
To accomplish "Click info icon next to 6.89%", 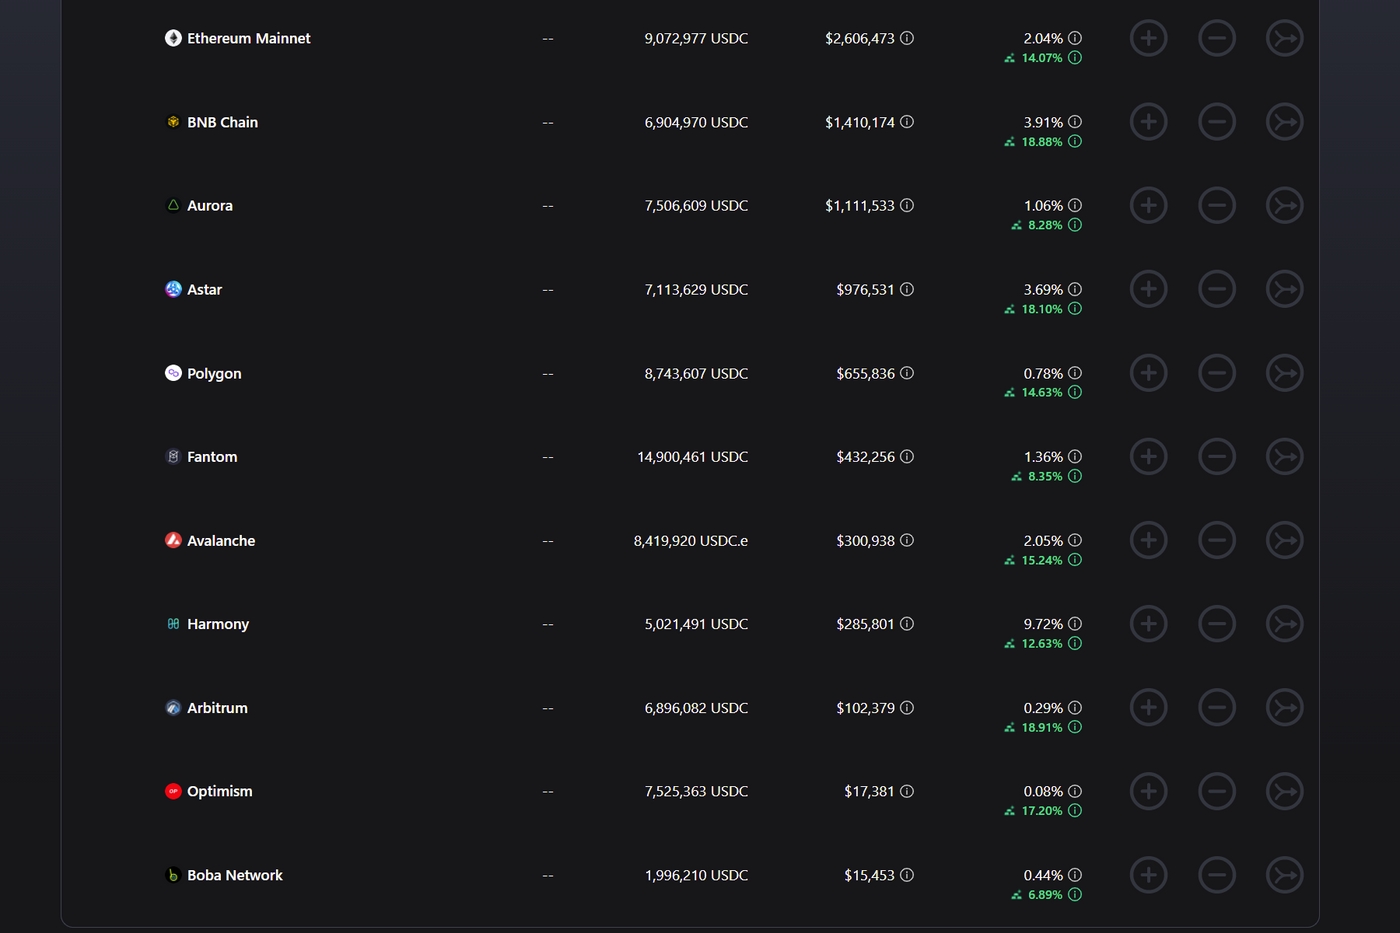I will [1075, 895].
